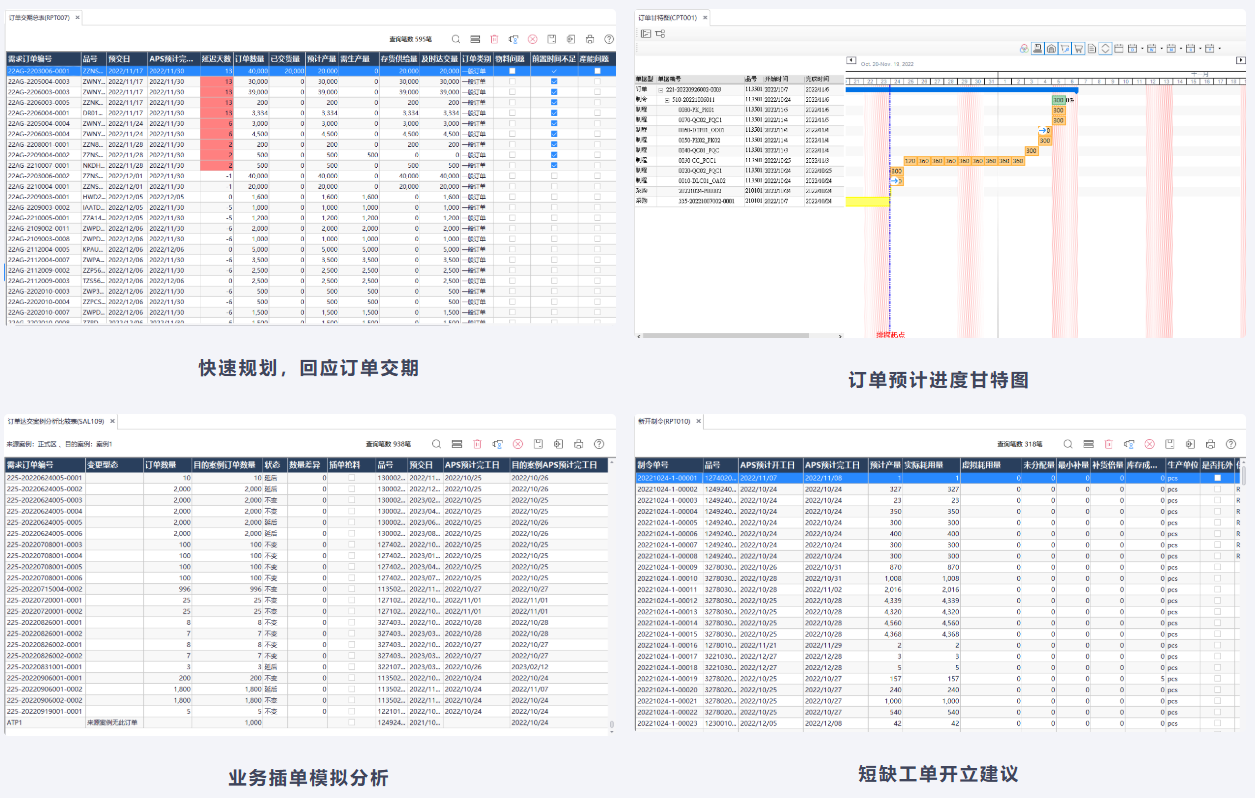This screenshot has height=798, width=1255.
Task: Select the 订单交期总表(RPT007) tab
Action: point(40,18)
